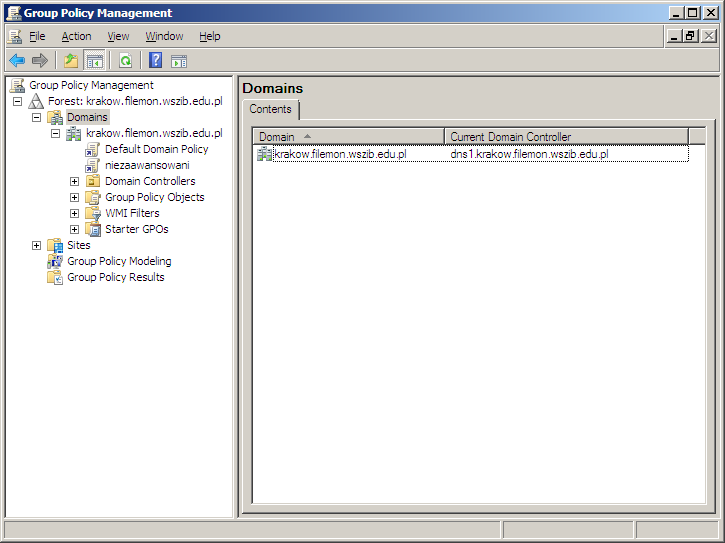Image resolution: width=725 pixels, height=543 pixels.
Task: Click the Group Policy Results icon
Action: click(x=55, y=278)
